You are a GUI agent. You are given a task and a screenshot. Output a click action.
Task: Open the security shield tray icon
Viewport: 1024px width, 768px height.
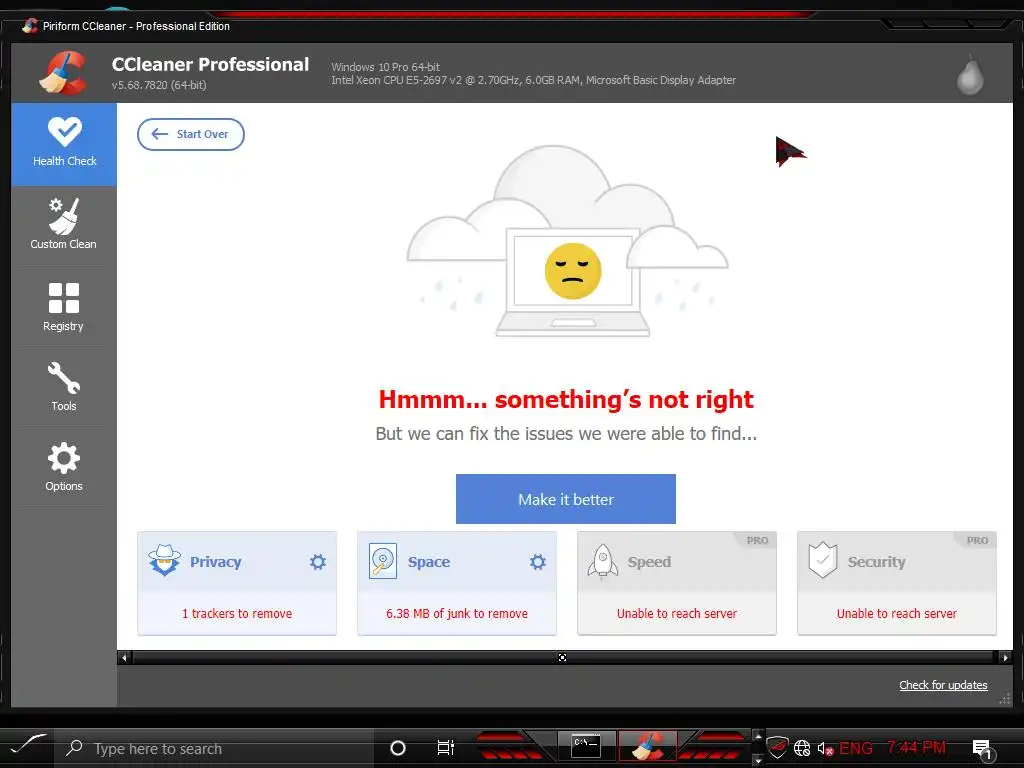coord(776,748)
